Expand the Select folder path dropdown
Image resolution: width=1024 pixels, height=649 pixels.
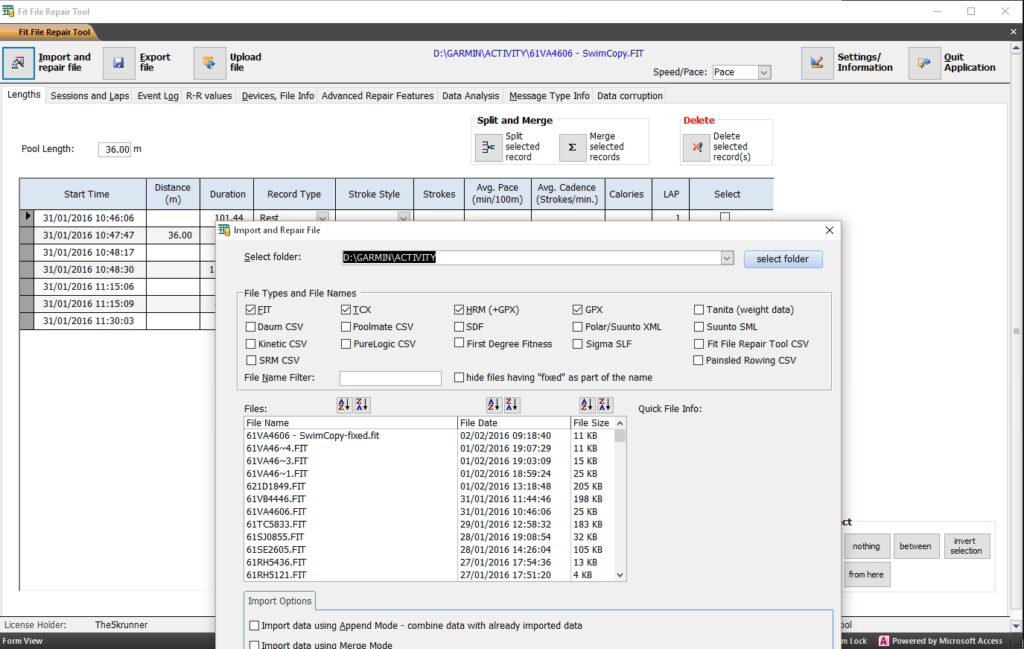(727, 258)
